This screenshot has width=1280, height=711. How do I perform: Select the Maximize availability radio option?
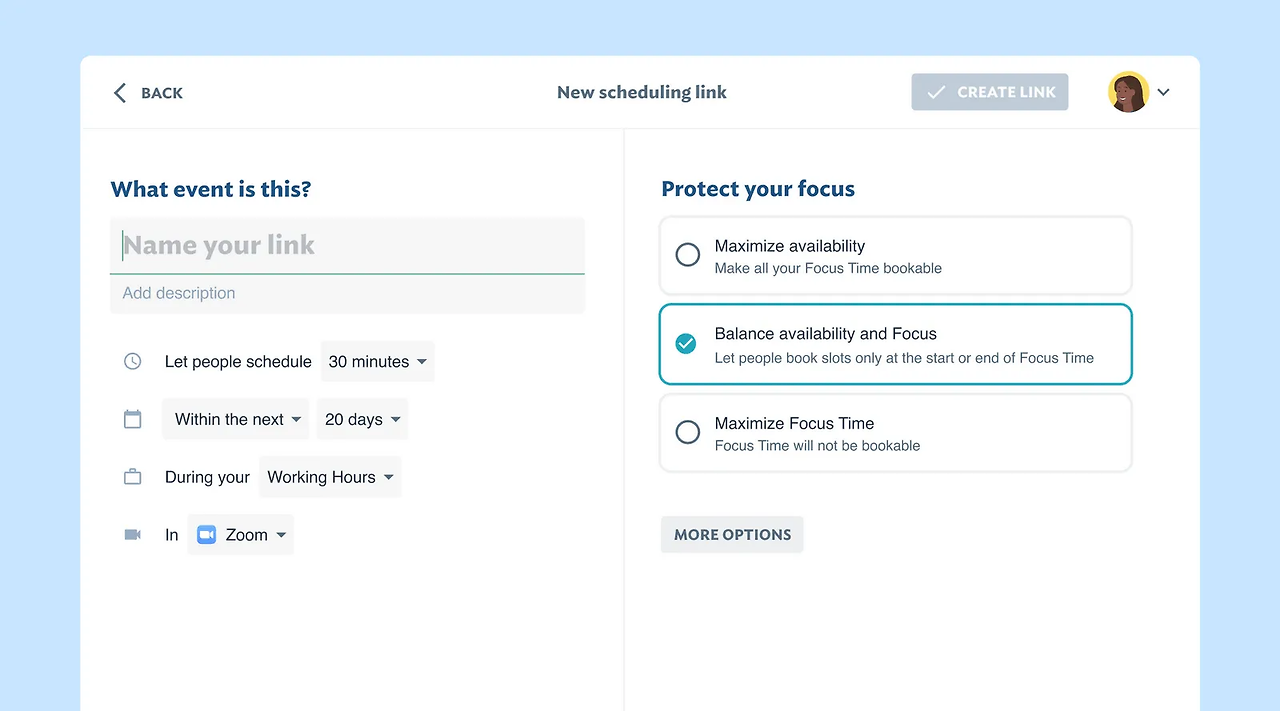coord(688,255)
